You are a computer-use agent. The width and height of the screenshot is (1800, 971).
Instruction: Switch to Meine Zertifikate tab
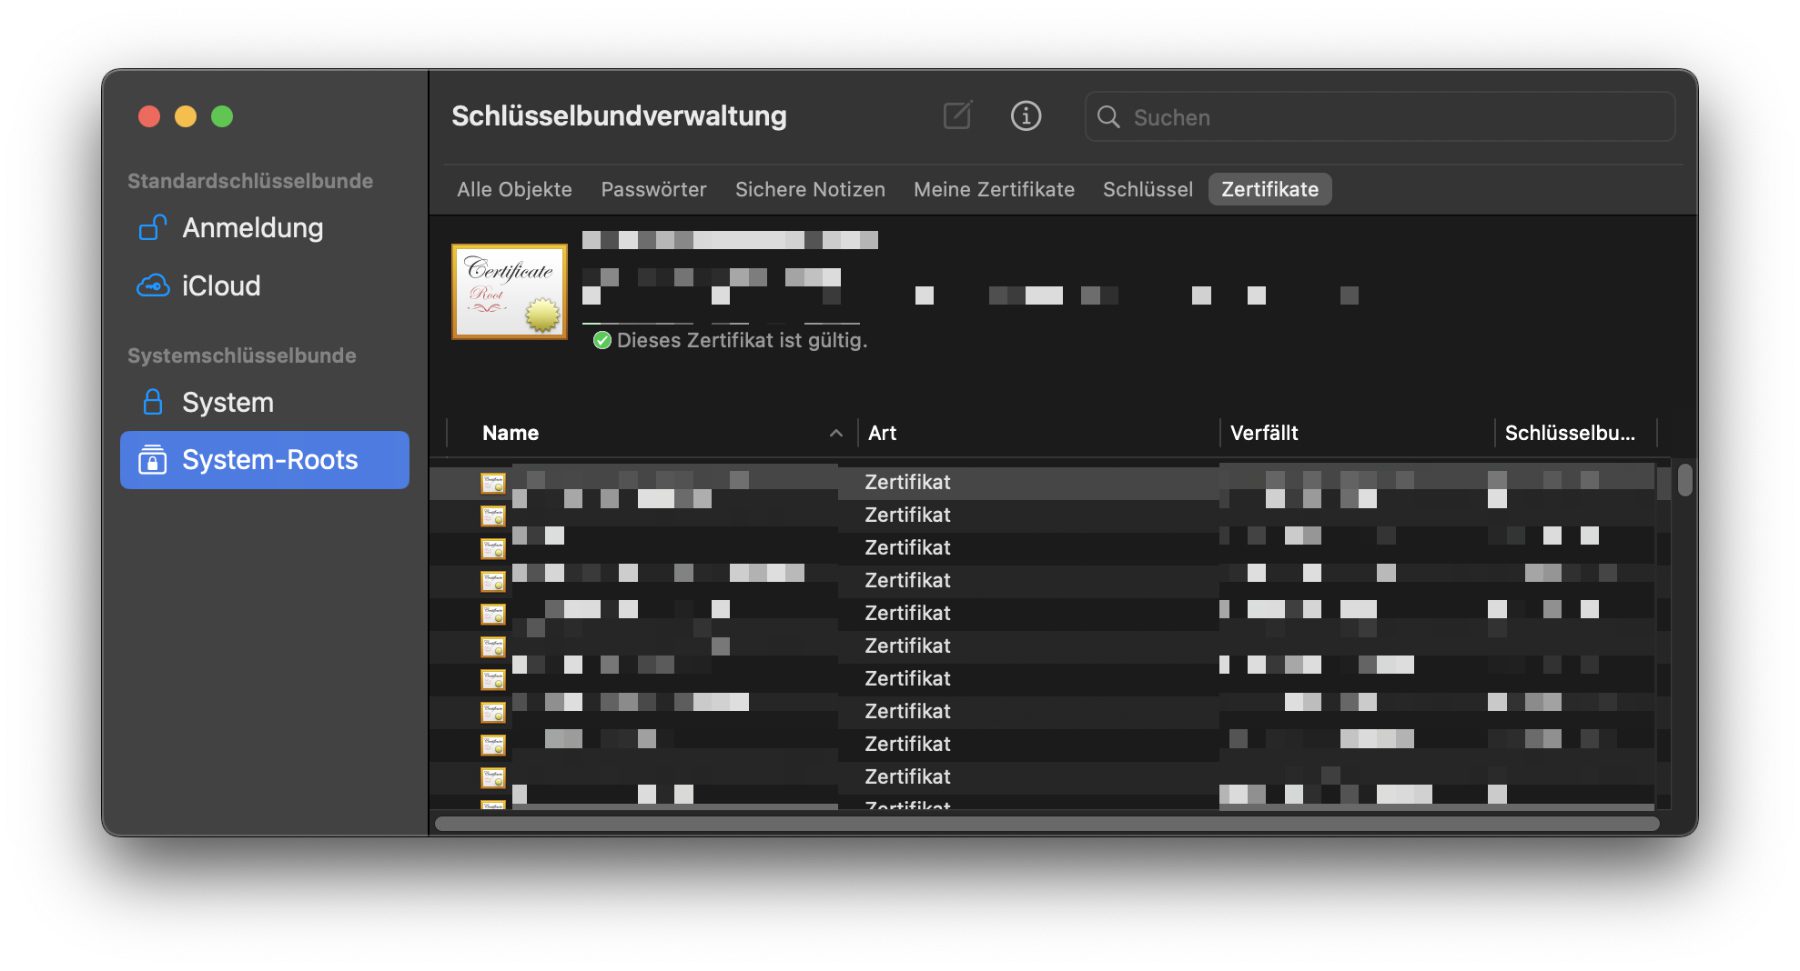point(993,189)
